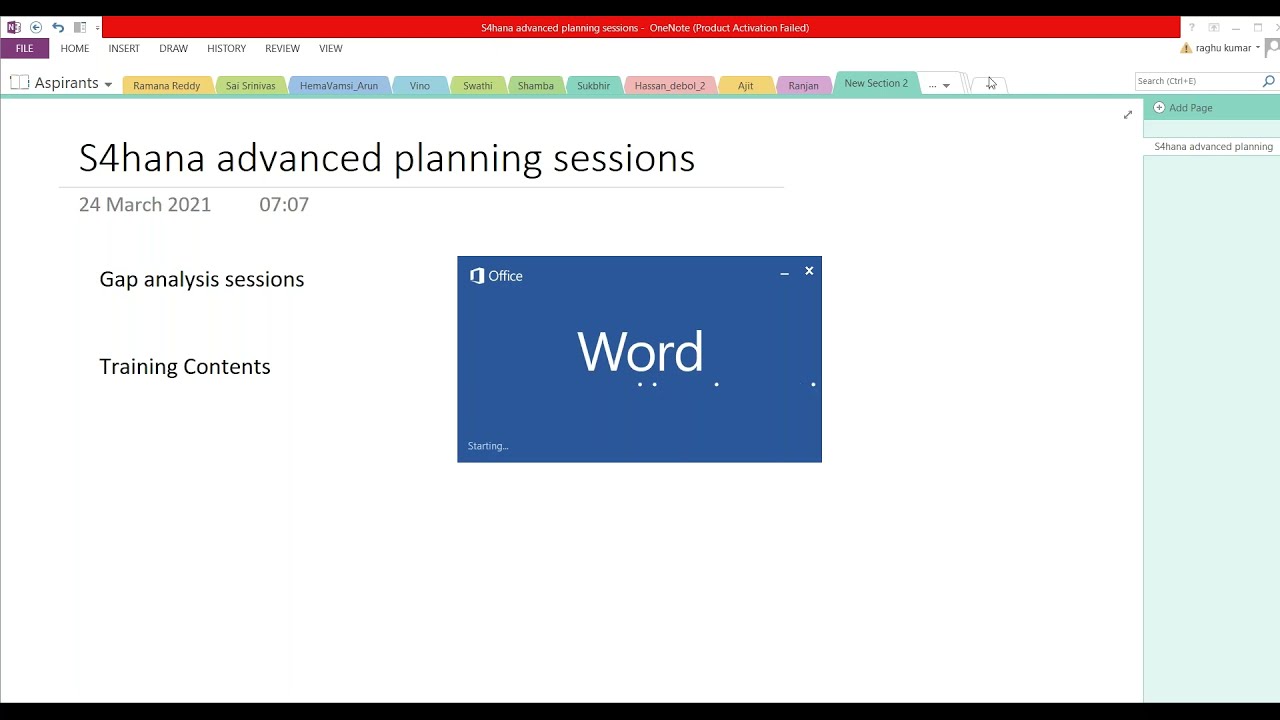This screenshot has height=720, width=1280.
Task: Expand the Aspirants notebook dropdown
Action: tap(108, 85)
